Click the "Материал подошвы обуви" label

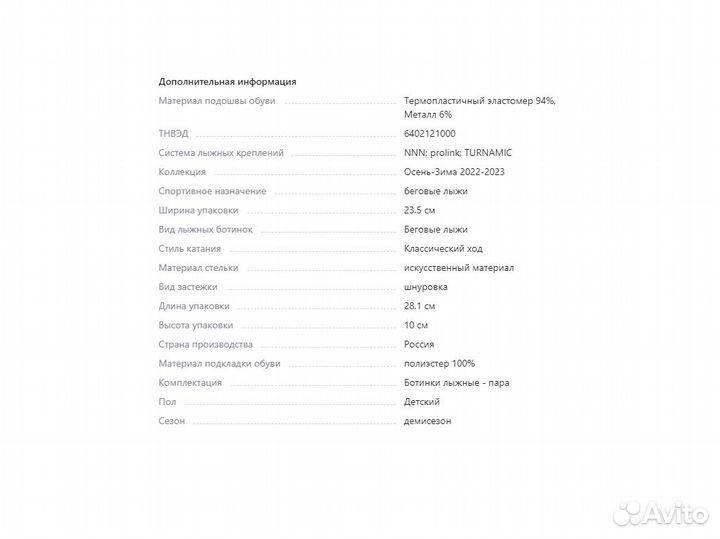(217, 101)
